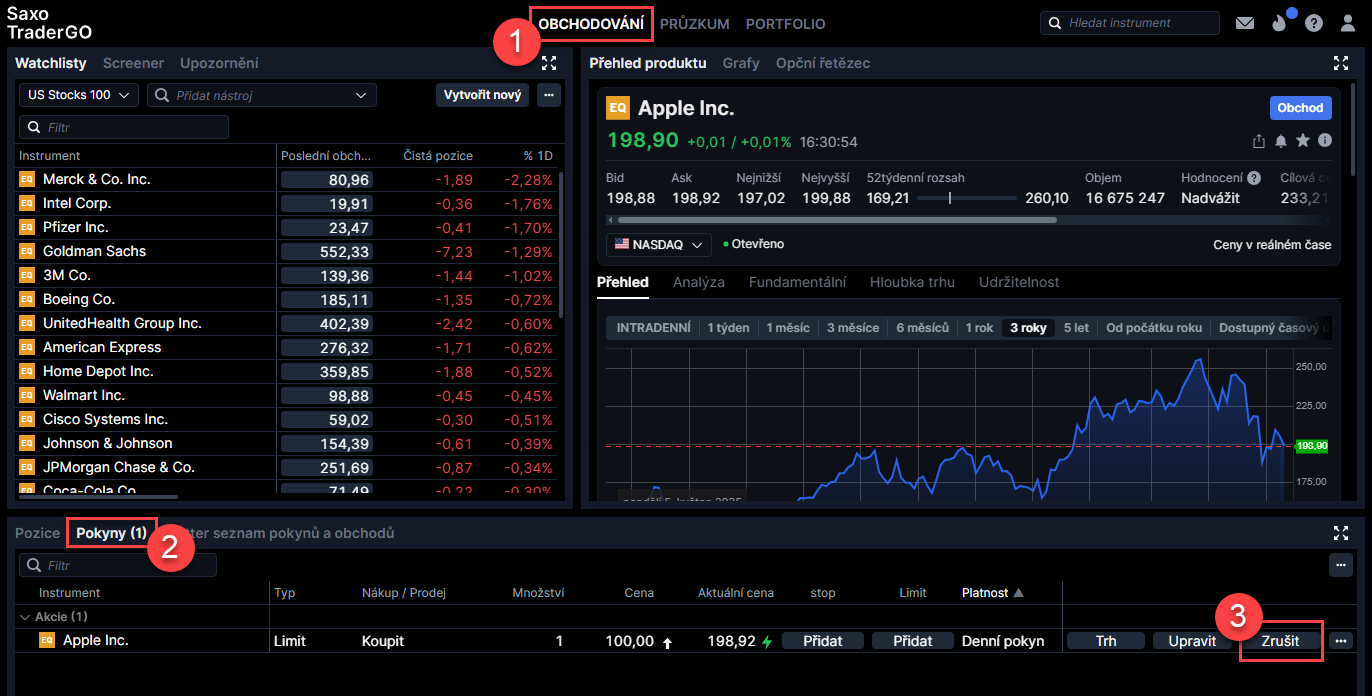The width and height of the screenshot is (1372, 696).
Task: Open the Hloubka trhu tab
Action: tap(913, 282)
